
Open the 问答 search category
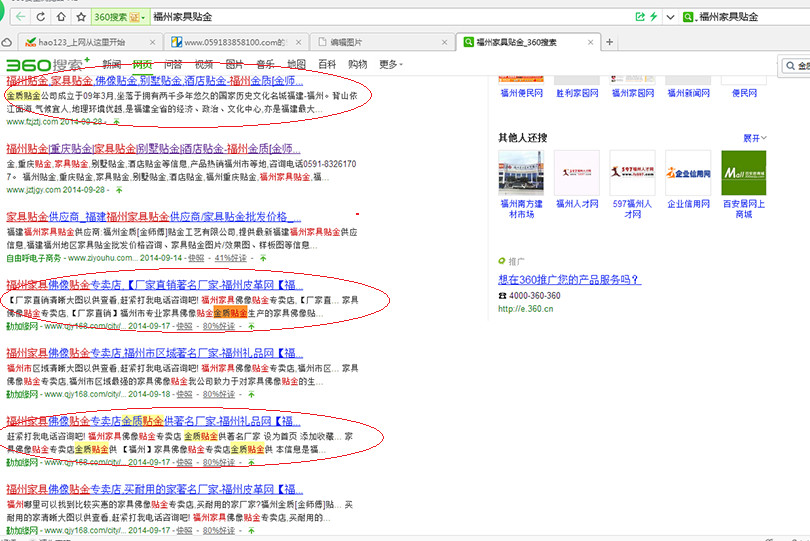click(173, 65)
